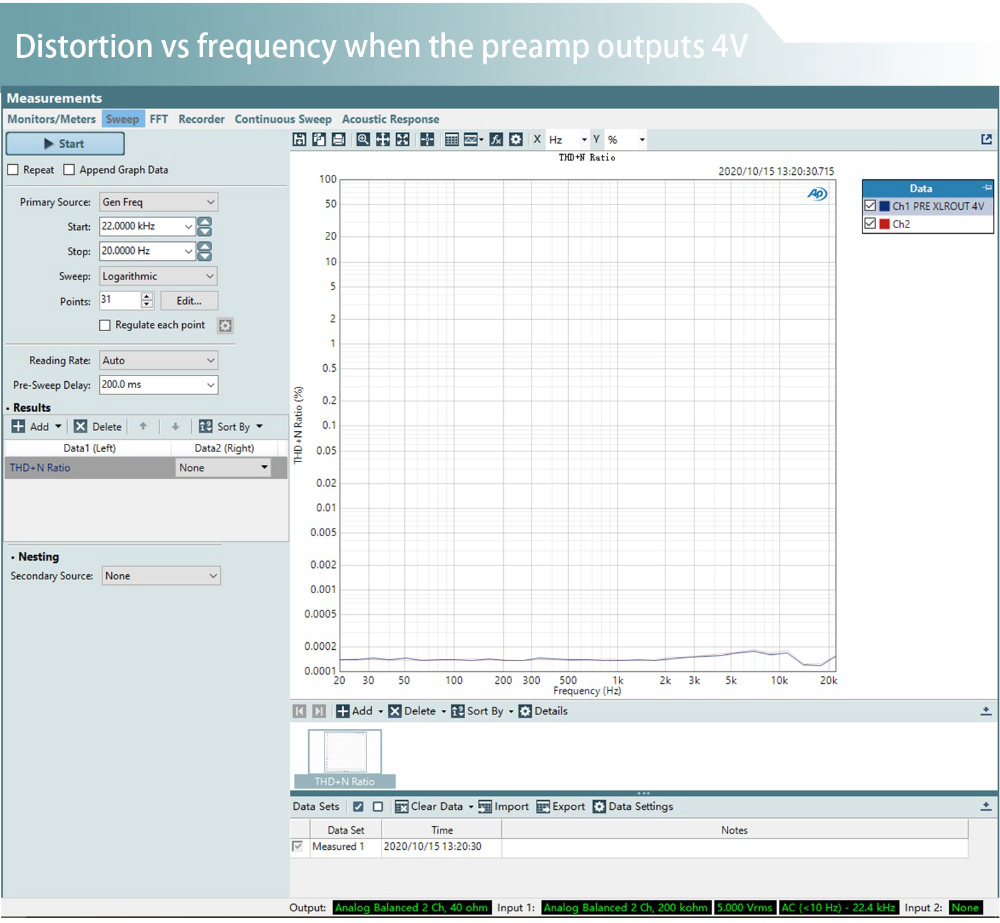
Task: Activate the zoom magnifier tool above graph
Action: point(364,140)
